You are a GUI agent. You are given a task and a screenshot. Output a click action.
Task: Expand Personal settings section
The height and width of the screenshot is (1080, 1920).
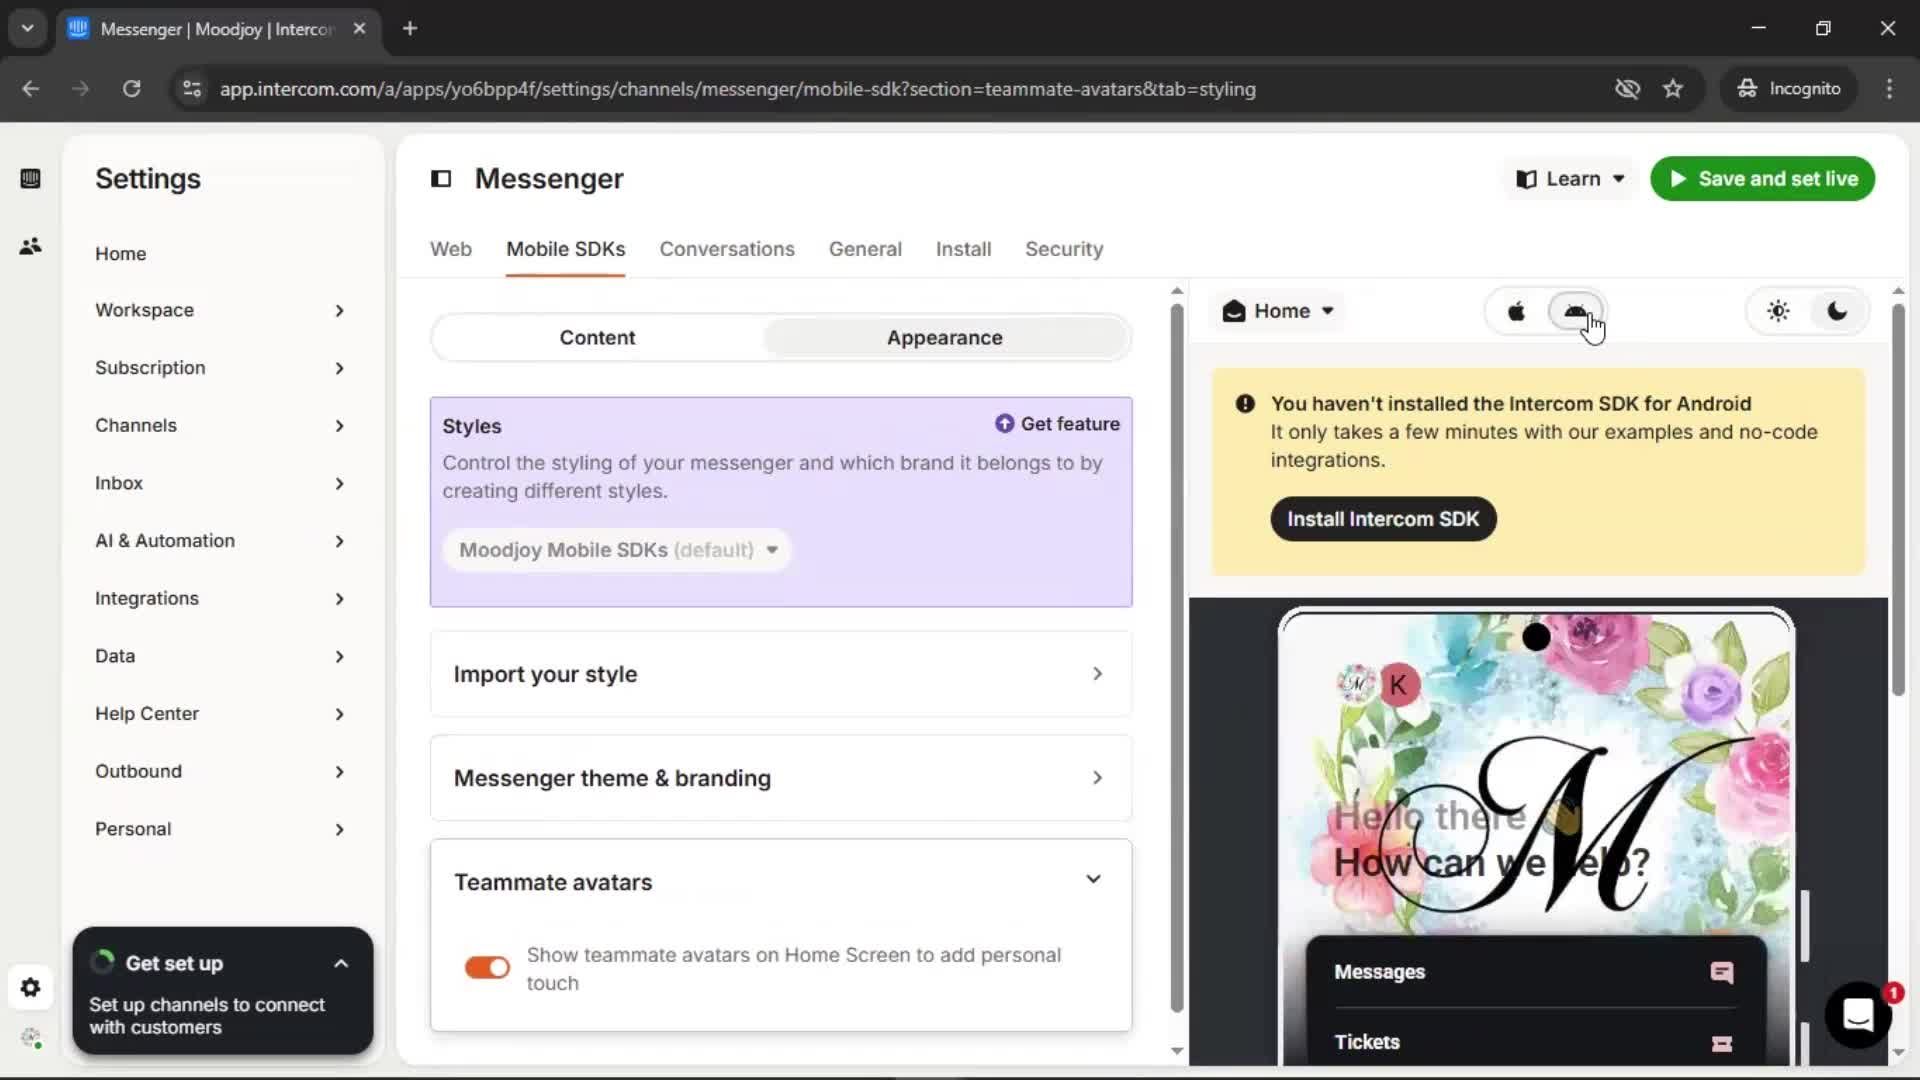pyautogui.click(x=220, y=830)
